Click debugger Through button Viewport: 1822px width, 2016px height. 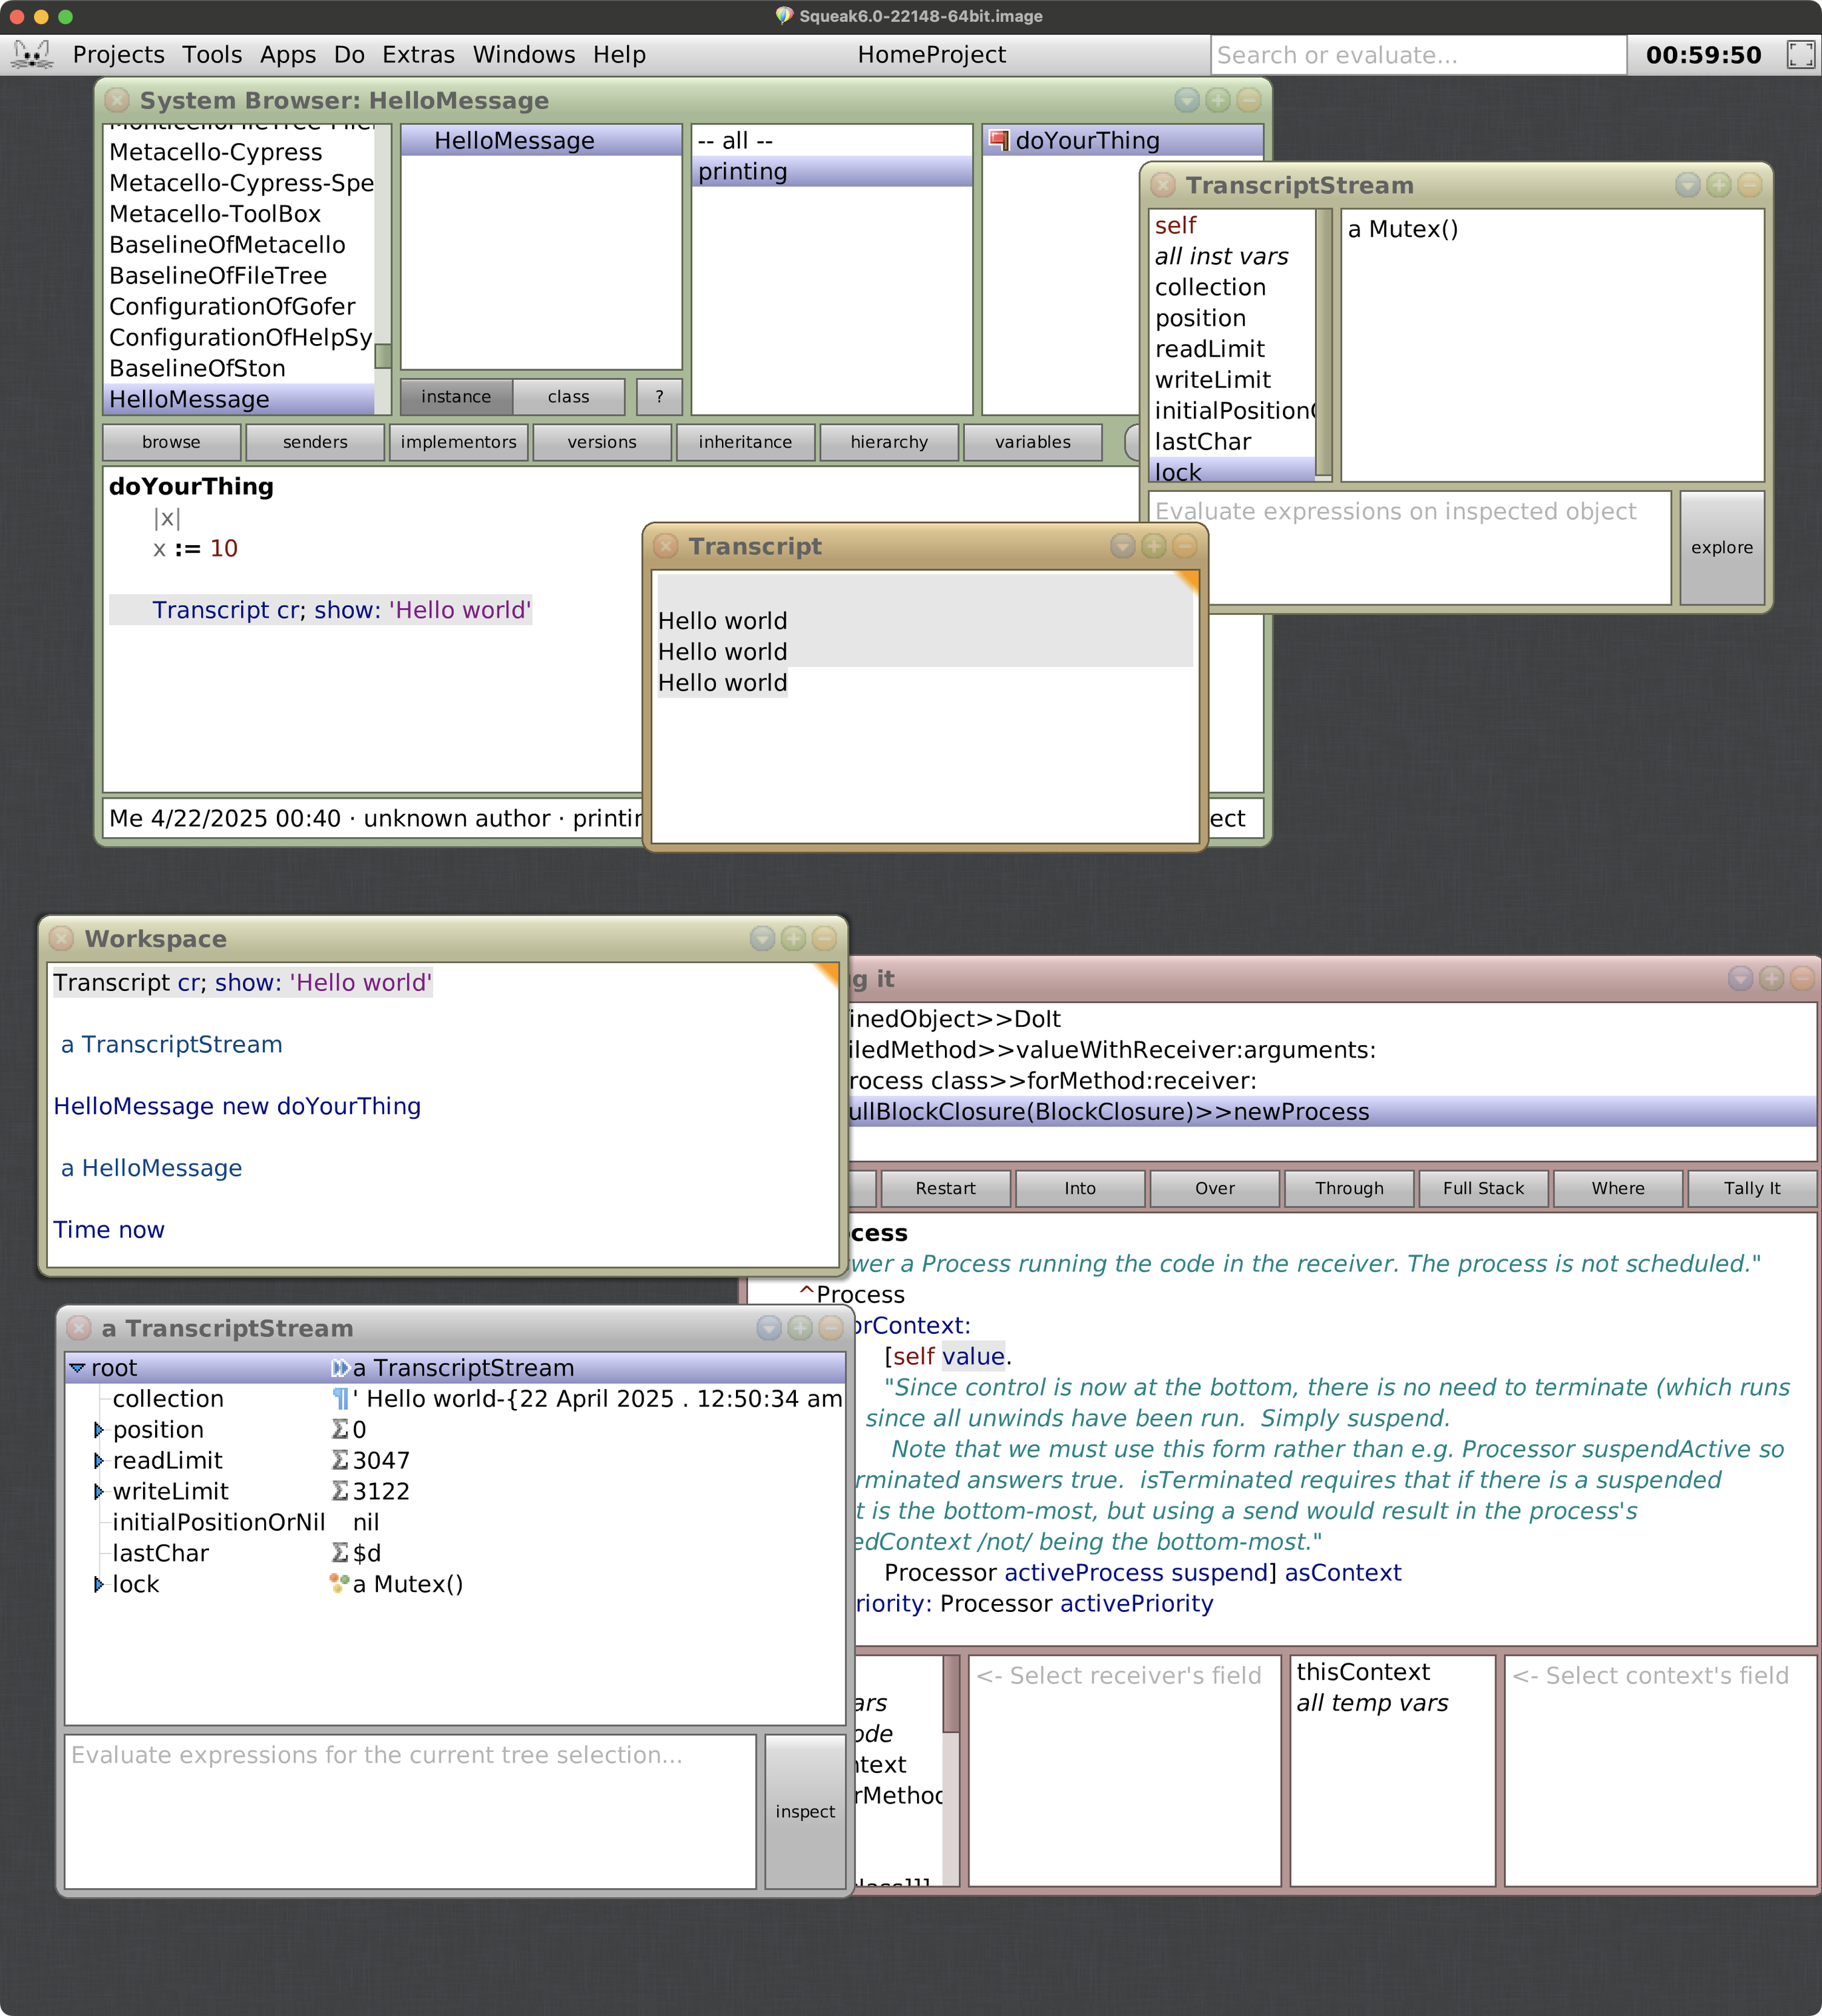click(1349, 1188)
